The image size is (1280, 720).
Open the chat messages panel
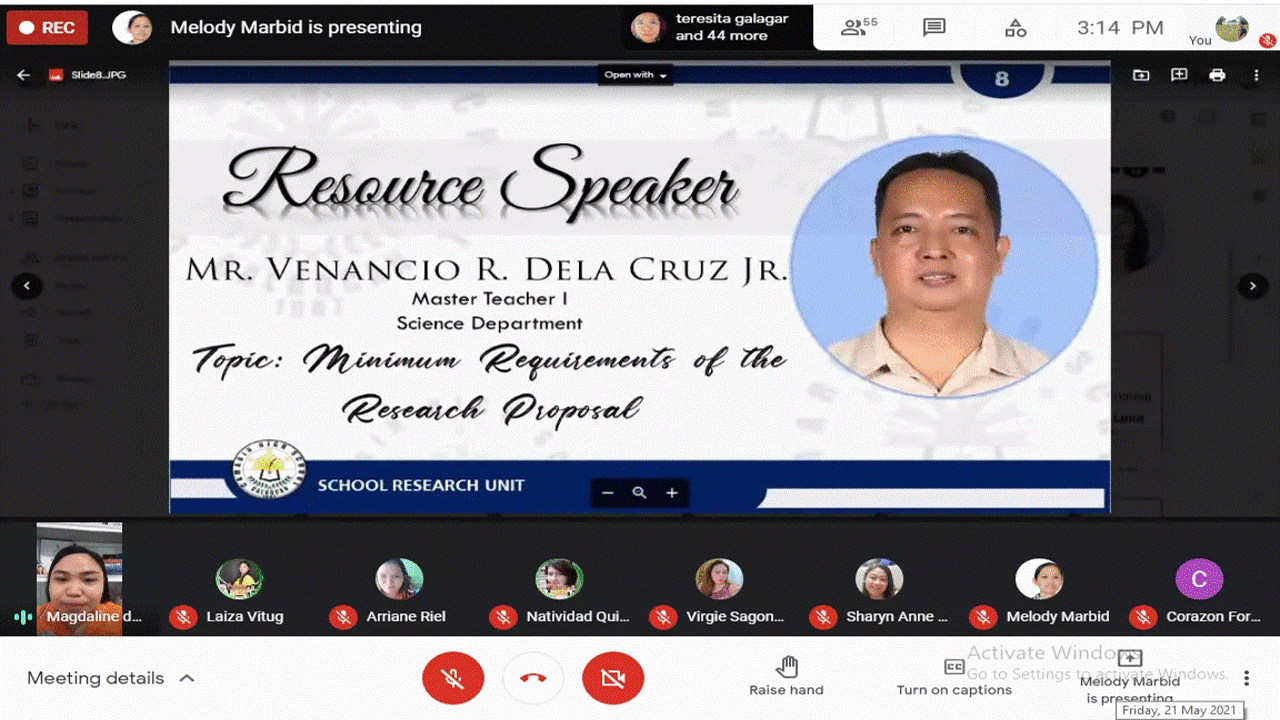coord(934,27)
